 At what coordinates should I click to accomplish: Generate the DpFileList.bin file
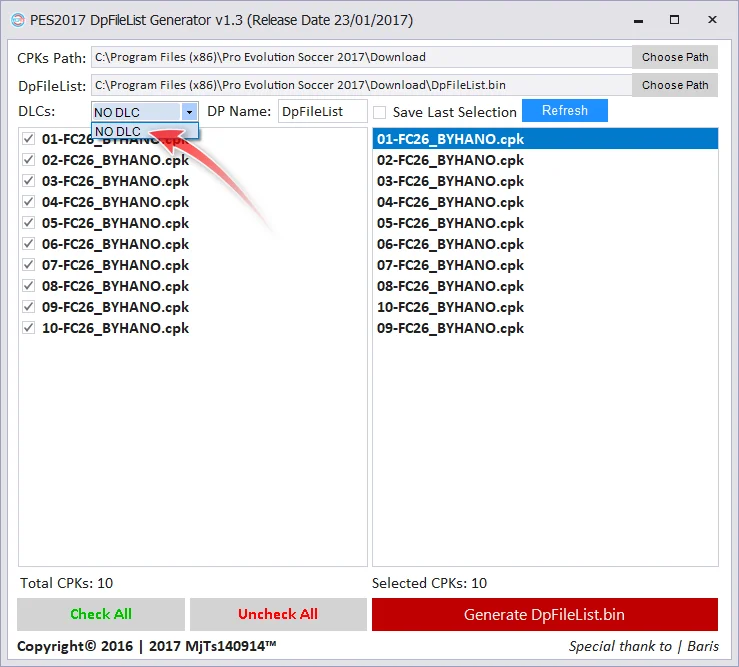[544, 614]
